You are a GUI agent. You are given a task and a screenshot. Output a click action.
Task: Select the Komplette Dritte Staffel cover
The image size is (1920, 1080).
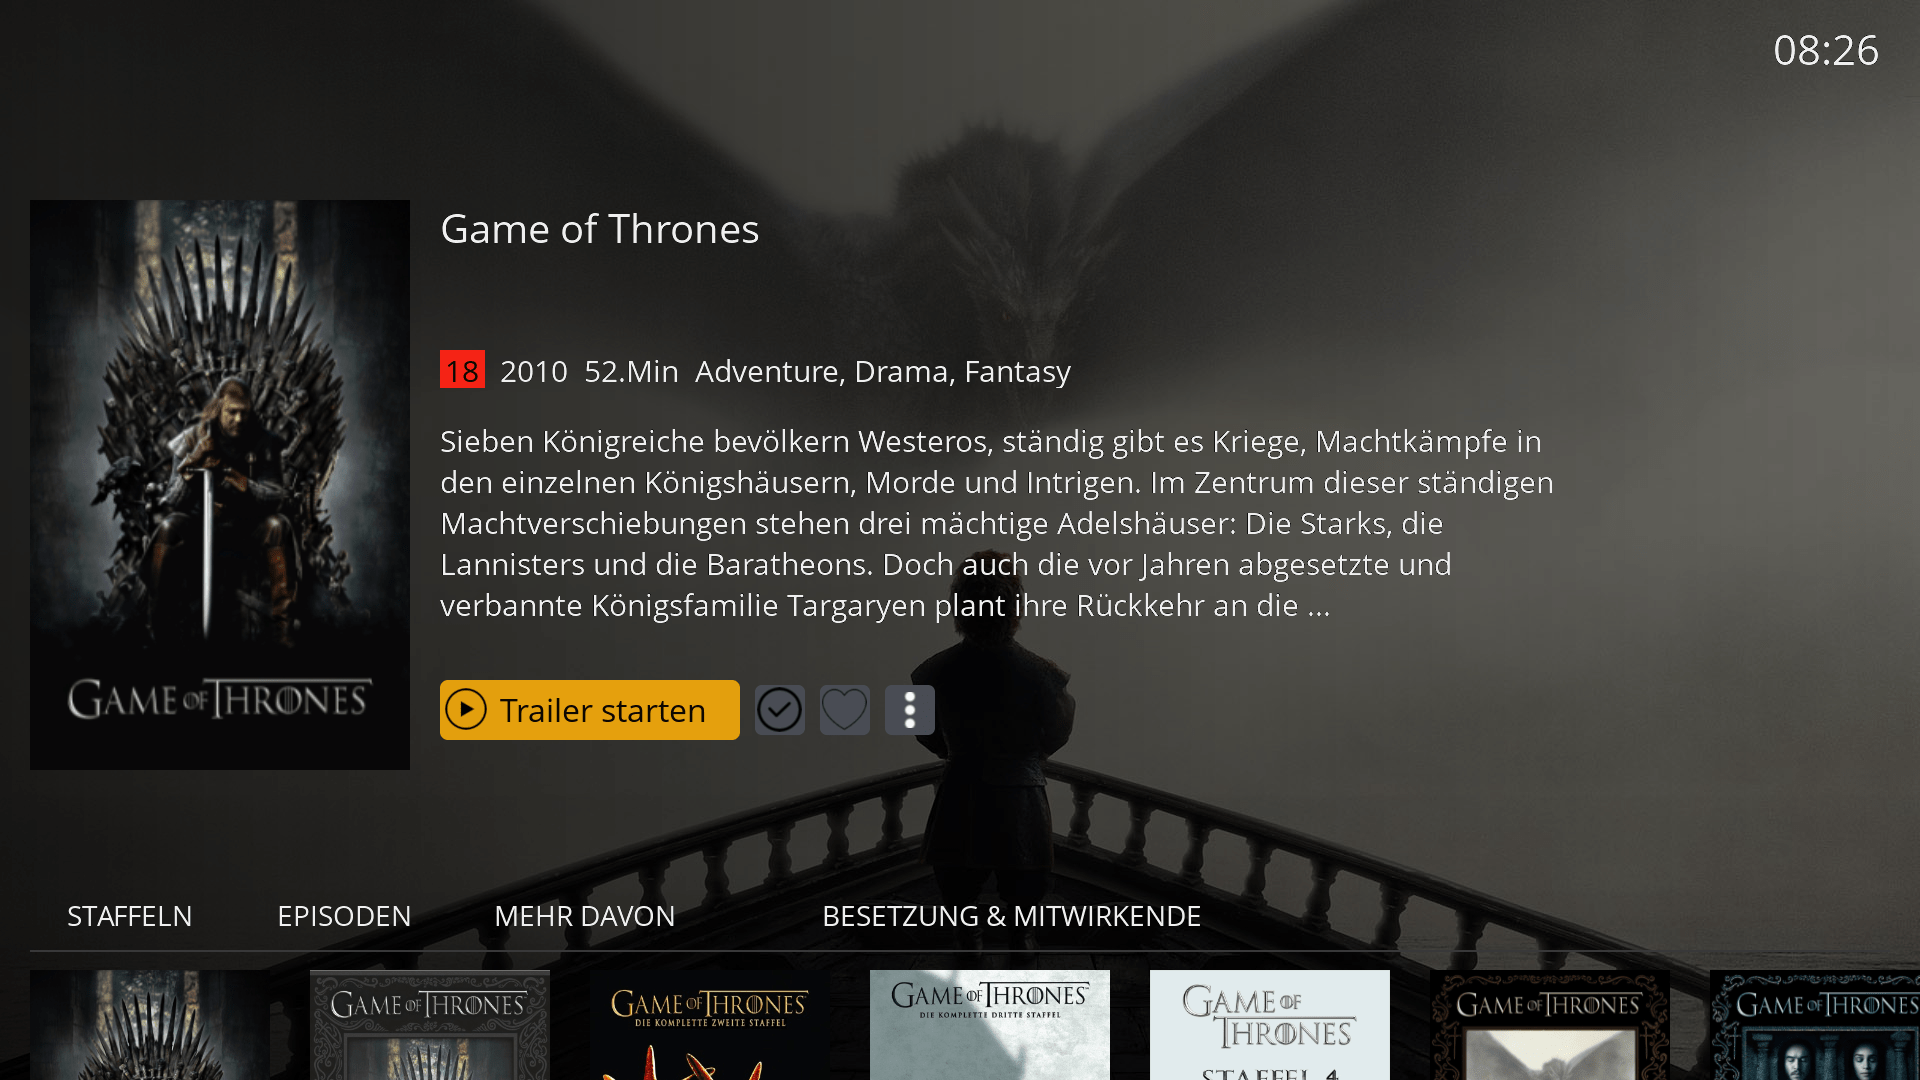[x=990, y=1025]
